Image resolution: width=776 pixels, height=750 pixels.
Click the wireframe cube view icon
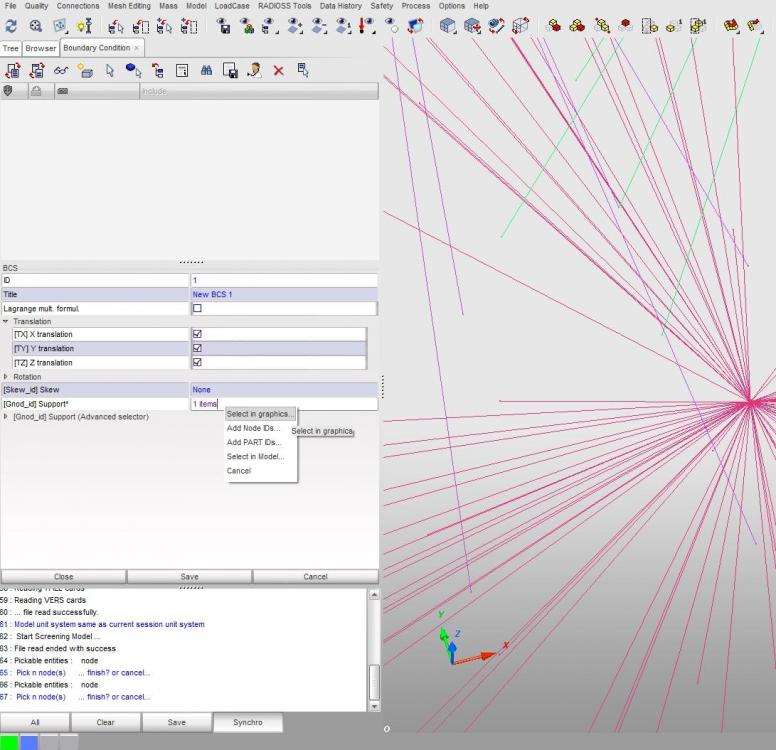tap(521, 26)
